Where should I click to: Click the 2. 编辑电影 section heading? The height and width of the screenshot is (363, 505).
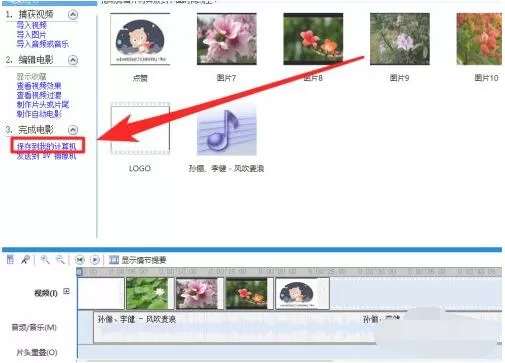click(x=29, y=60)
